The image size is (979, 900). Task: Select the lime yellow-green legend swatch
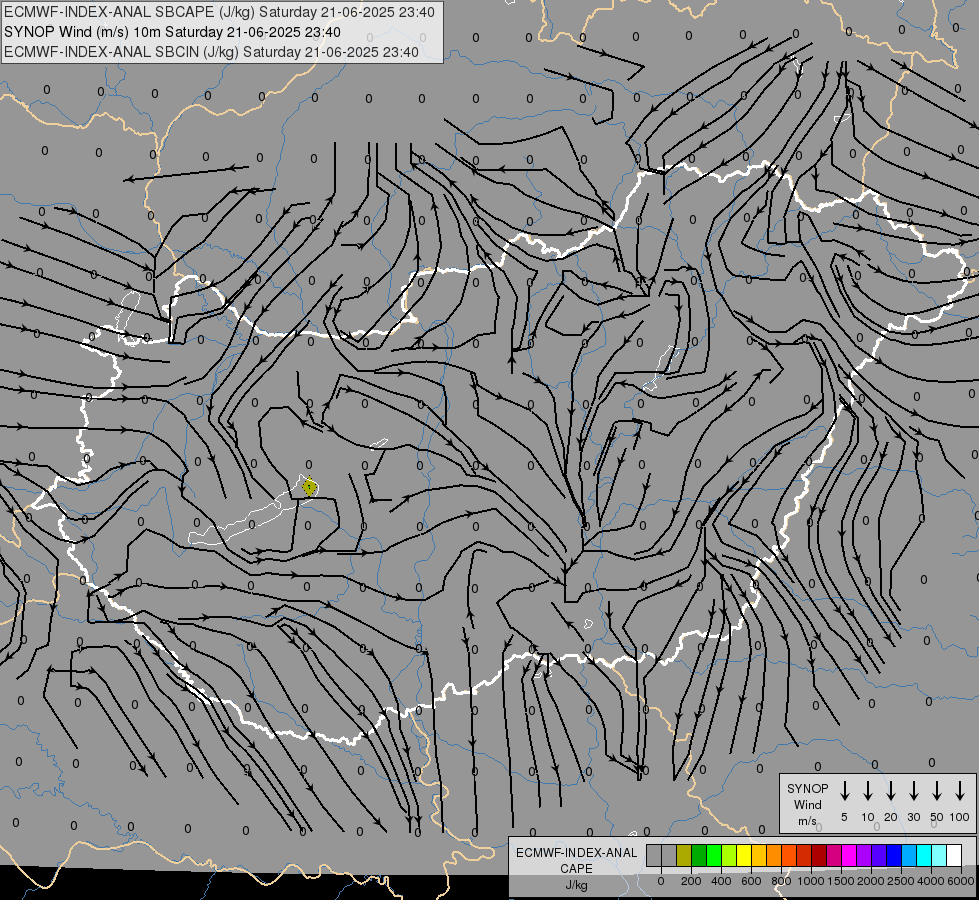(x=729, y=856)
